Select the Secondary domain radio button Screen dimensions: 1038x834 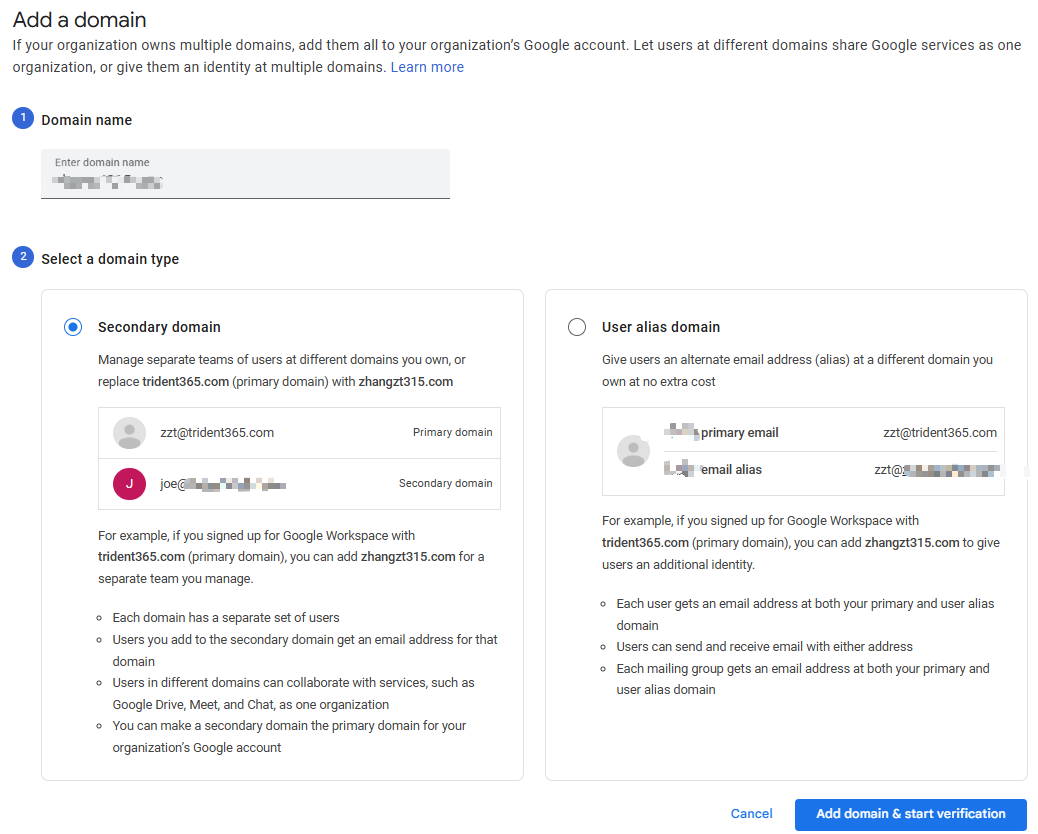(x=73, y=327)
